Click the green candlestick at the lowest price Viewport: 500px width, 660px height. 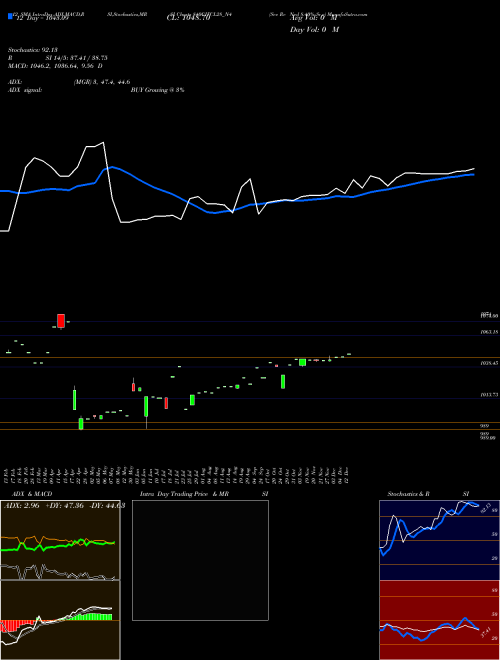click(81, 424)
